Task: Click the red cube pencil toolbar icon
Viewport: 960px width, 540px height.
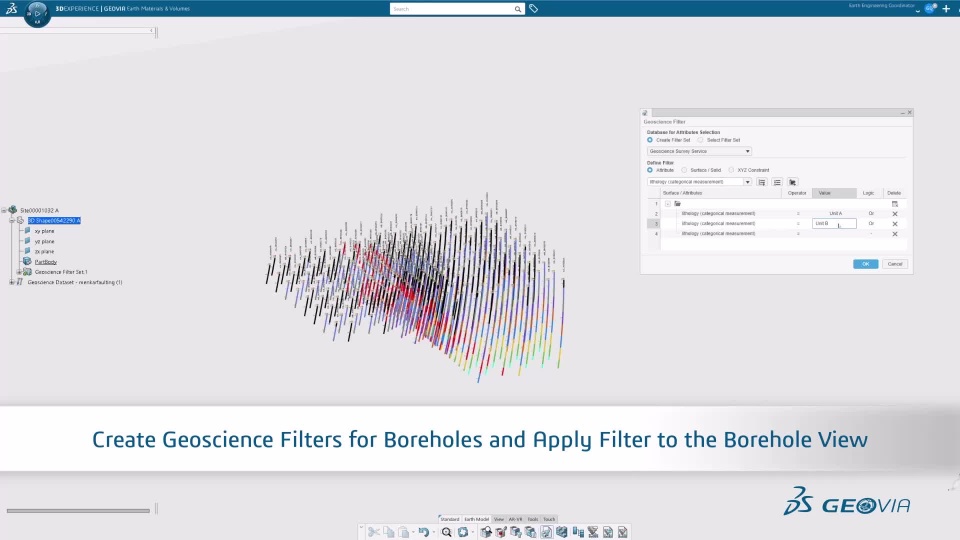Action: (x=501, y=532)
